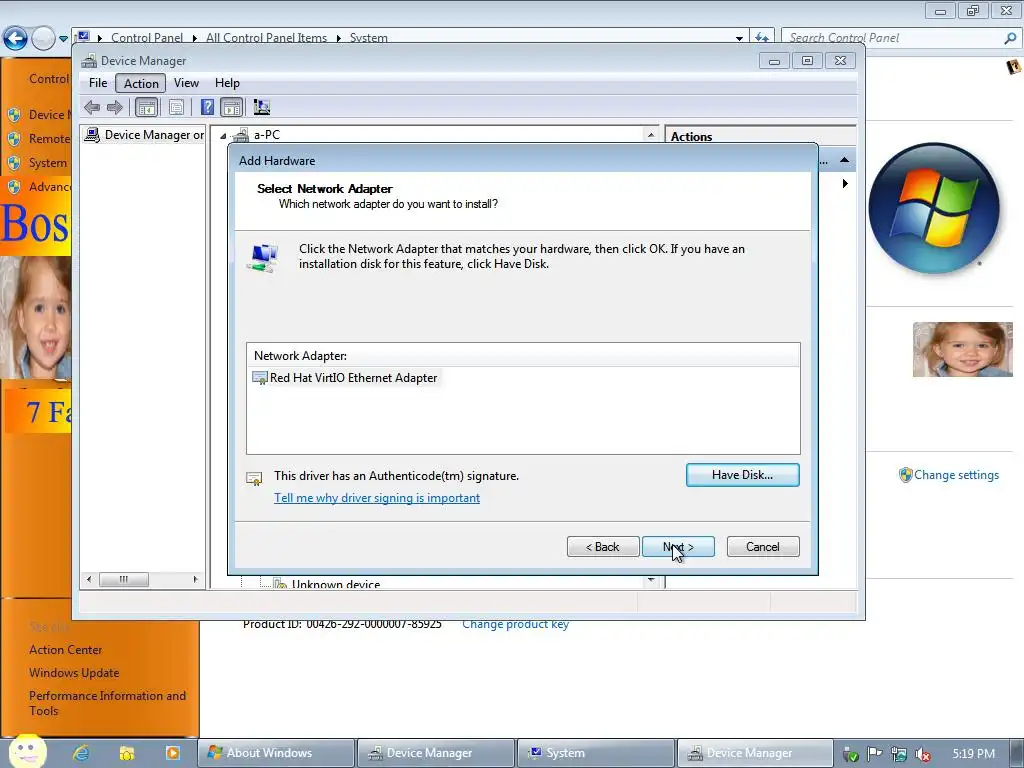
Task: Click the Change product key link
Action: click(515, 624)
